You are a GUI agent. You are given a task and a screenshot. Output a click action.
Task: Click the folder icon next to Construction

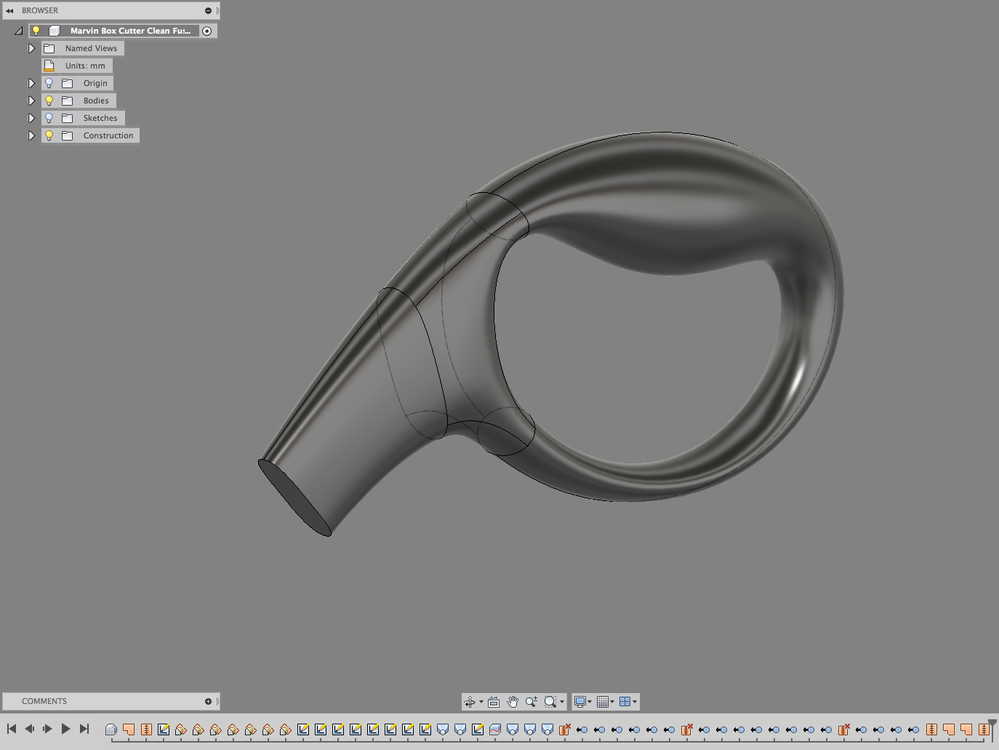coord(68,135)
